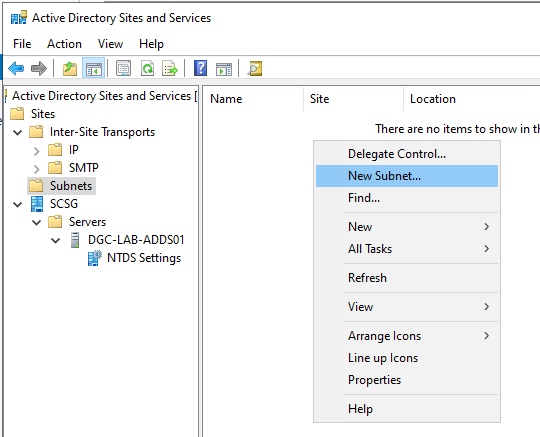The height and width of the screenshot is (437, 540).
Task: Click the Find magnifier toolbar icon
Action: pos(255,69)
